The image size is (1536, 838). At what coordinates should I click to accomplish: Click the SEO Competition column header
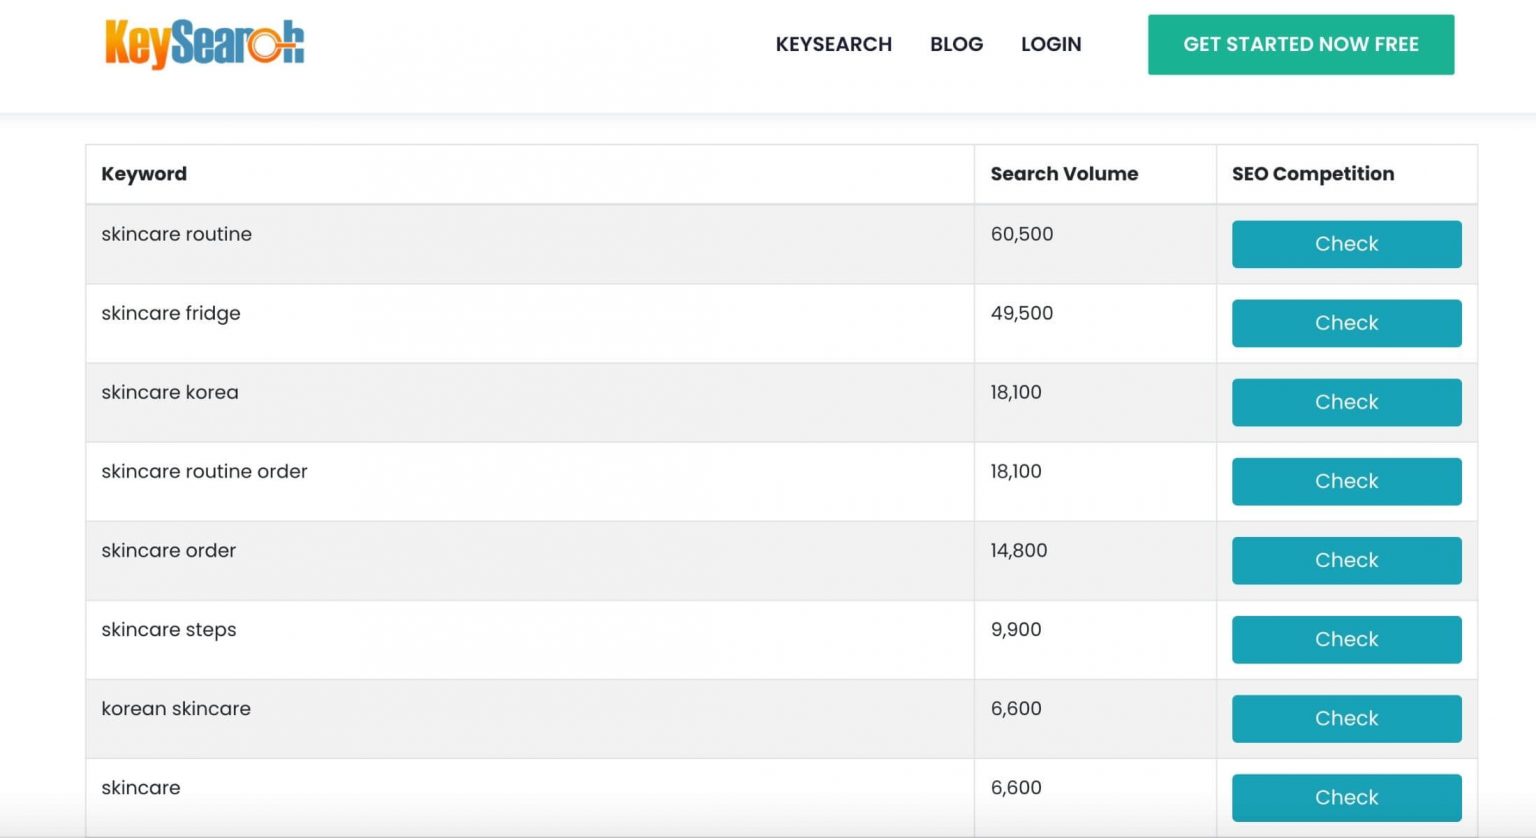pyautogui.click(x=1312, y=173)
